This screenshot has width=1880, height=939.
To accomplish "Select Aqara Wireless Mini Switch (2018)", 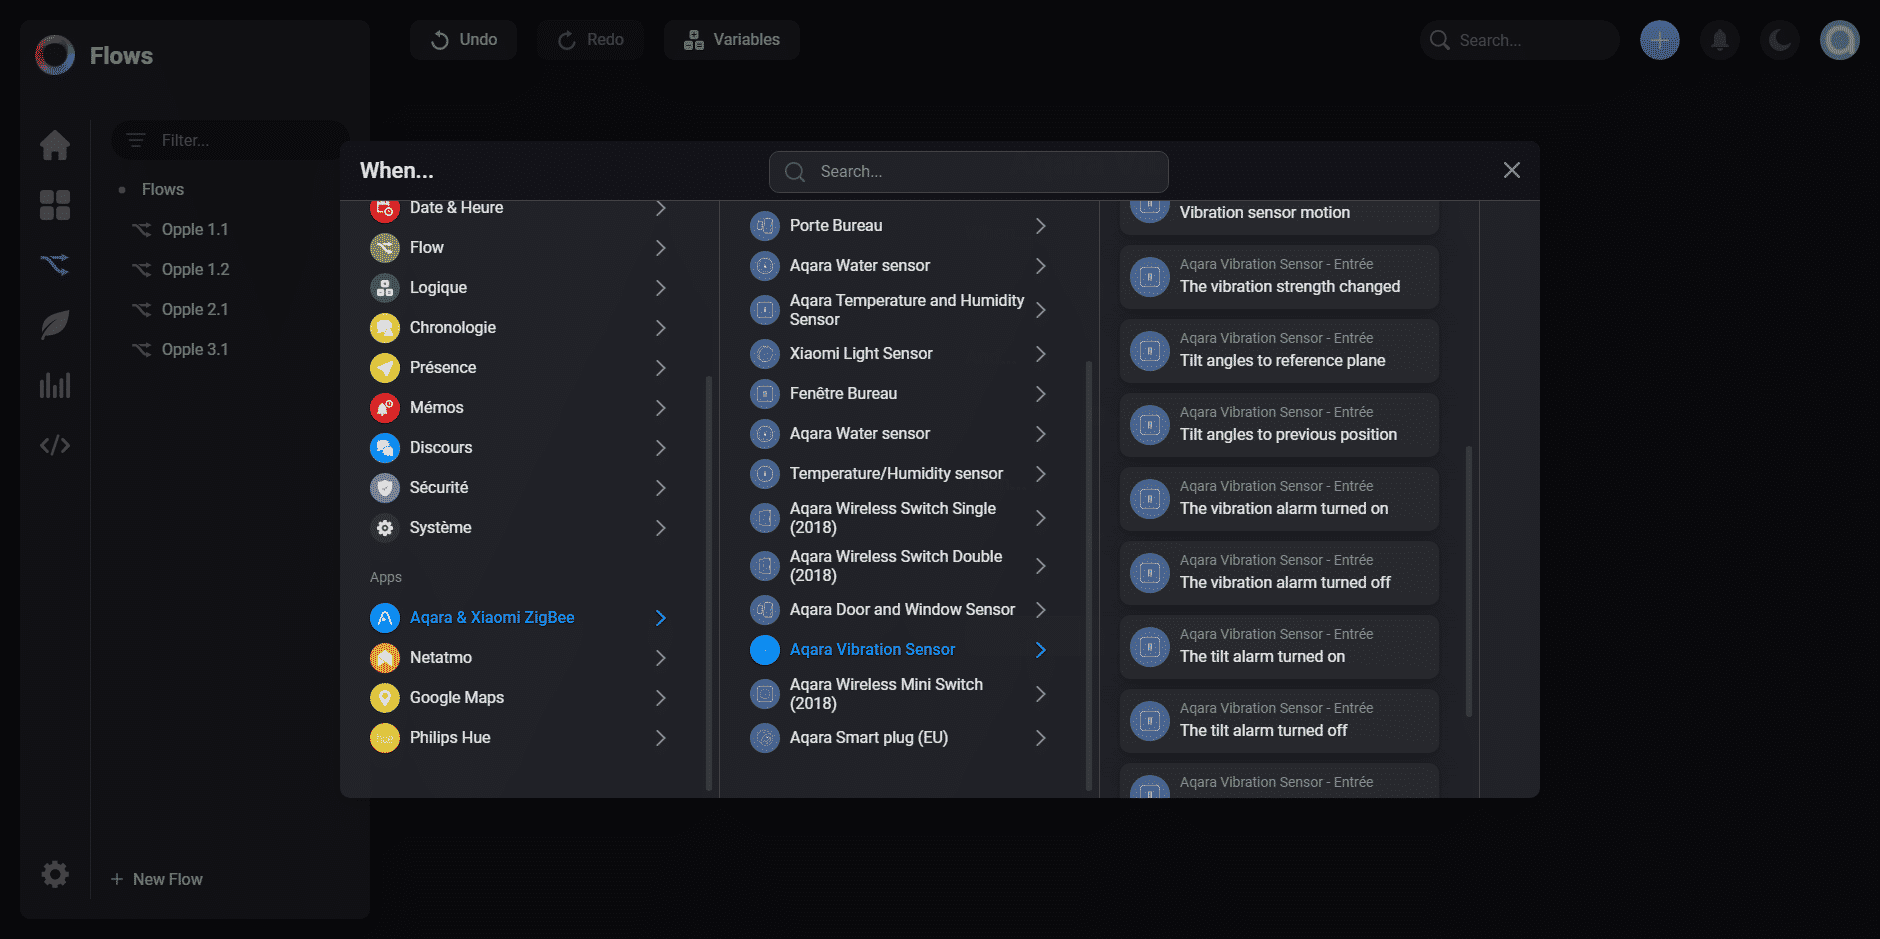I will click(x=900, y=694).
